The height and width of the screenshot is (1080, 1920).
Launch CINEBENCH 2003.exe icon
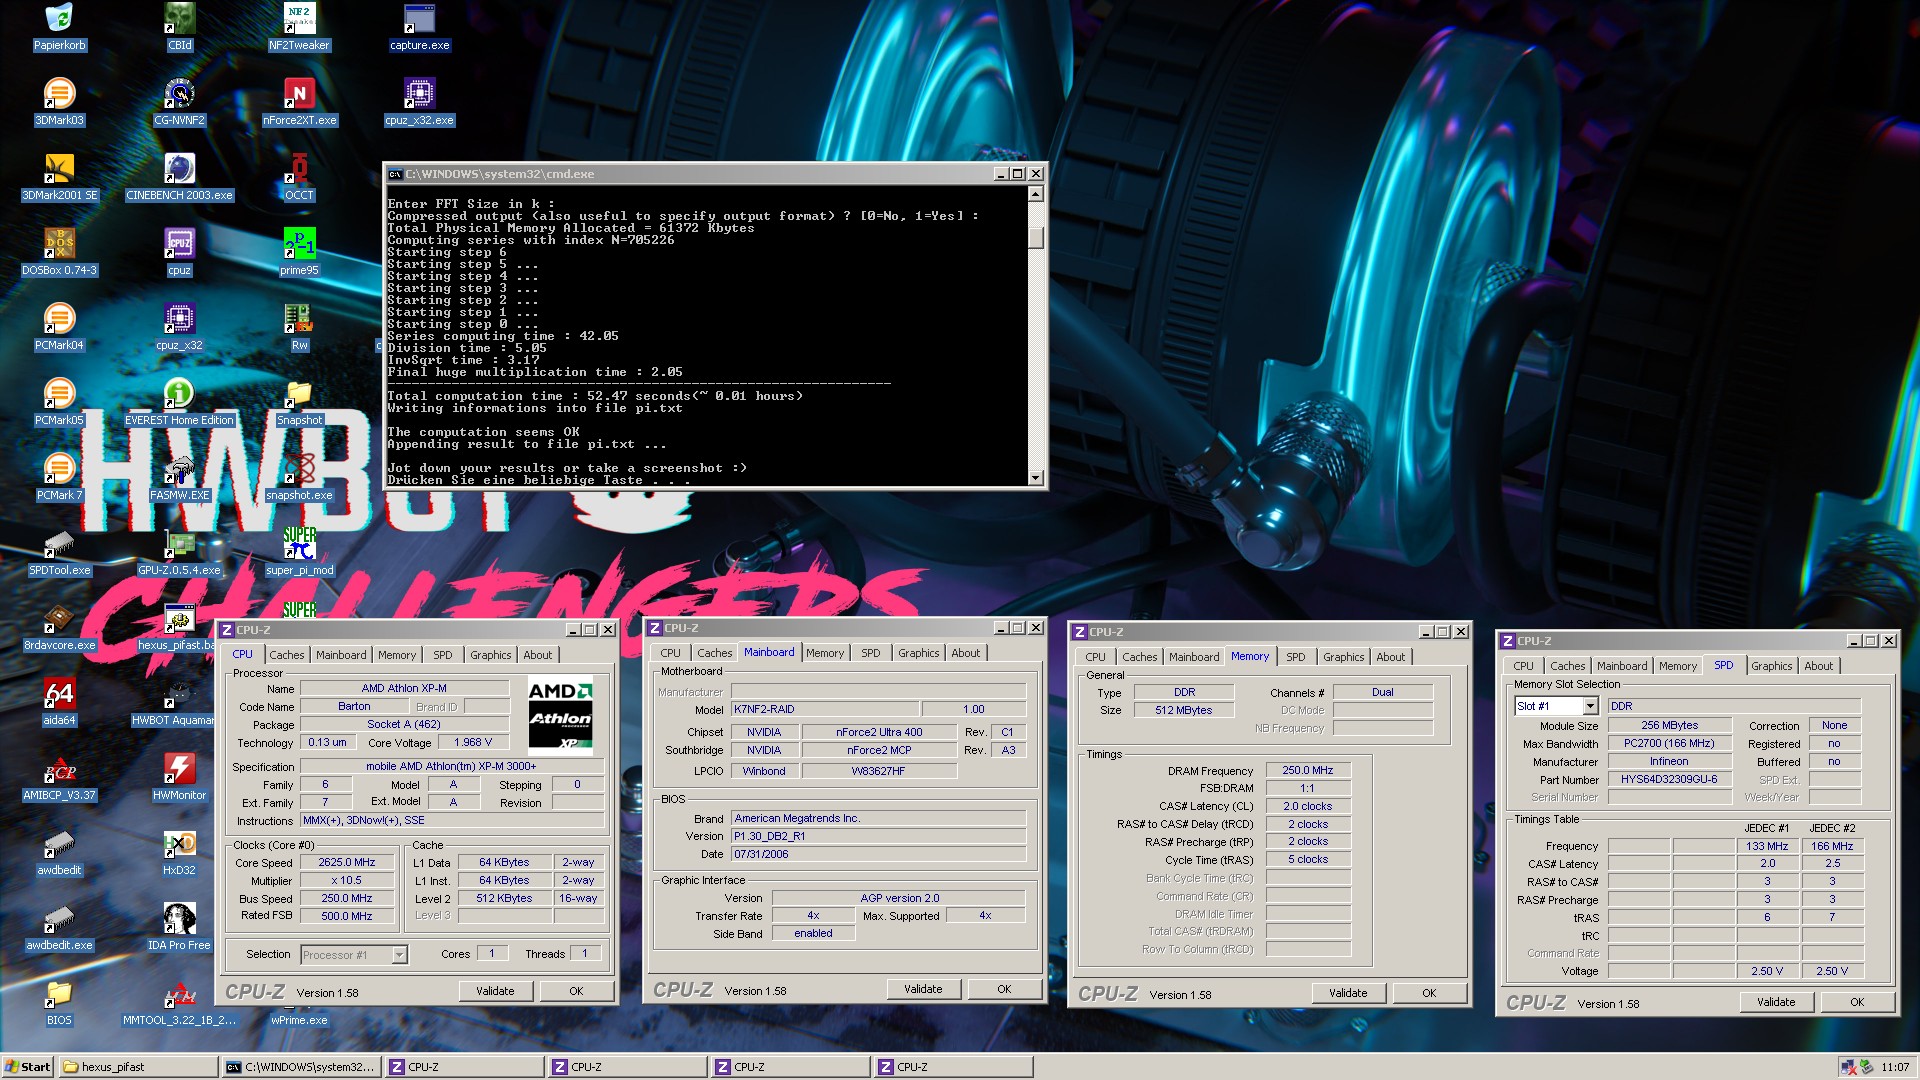179,177
